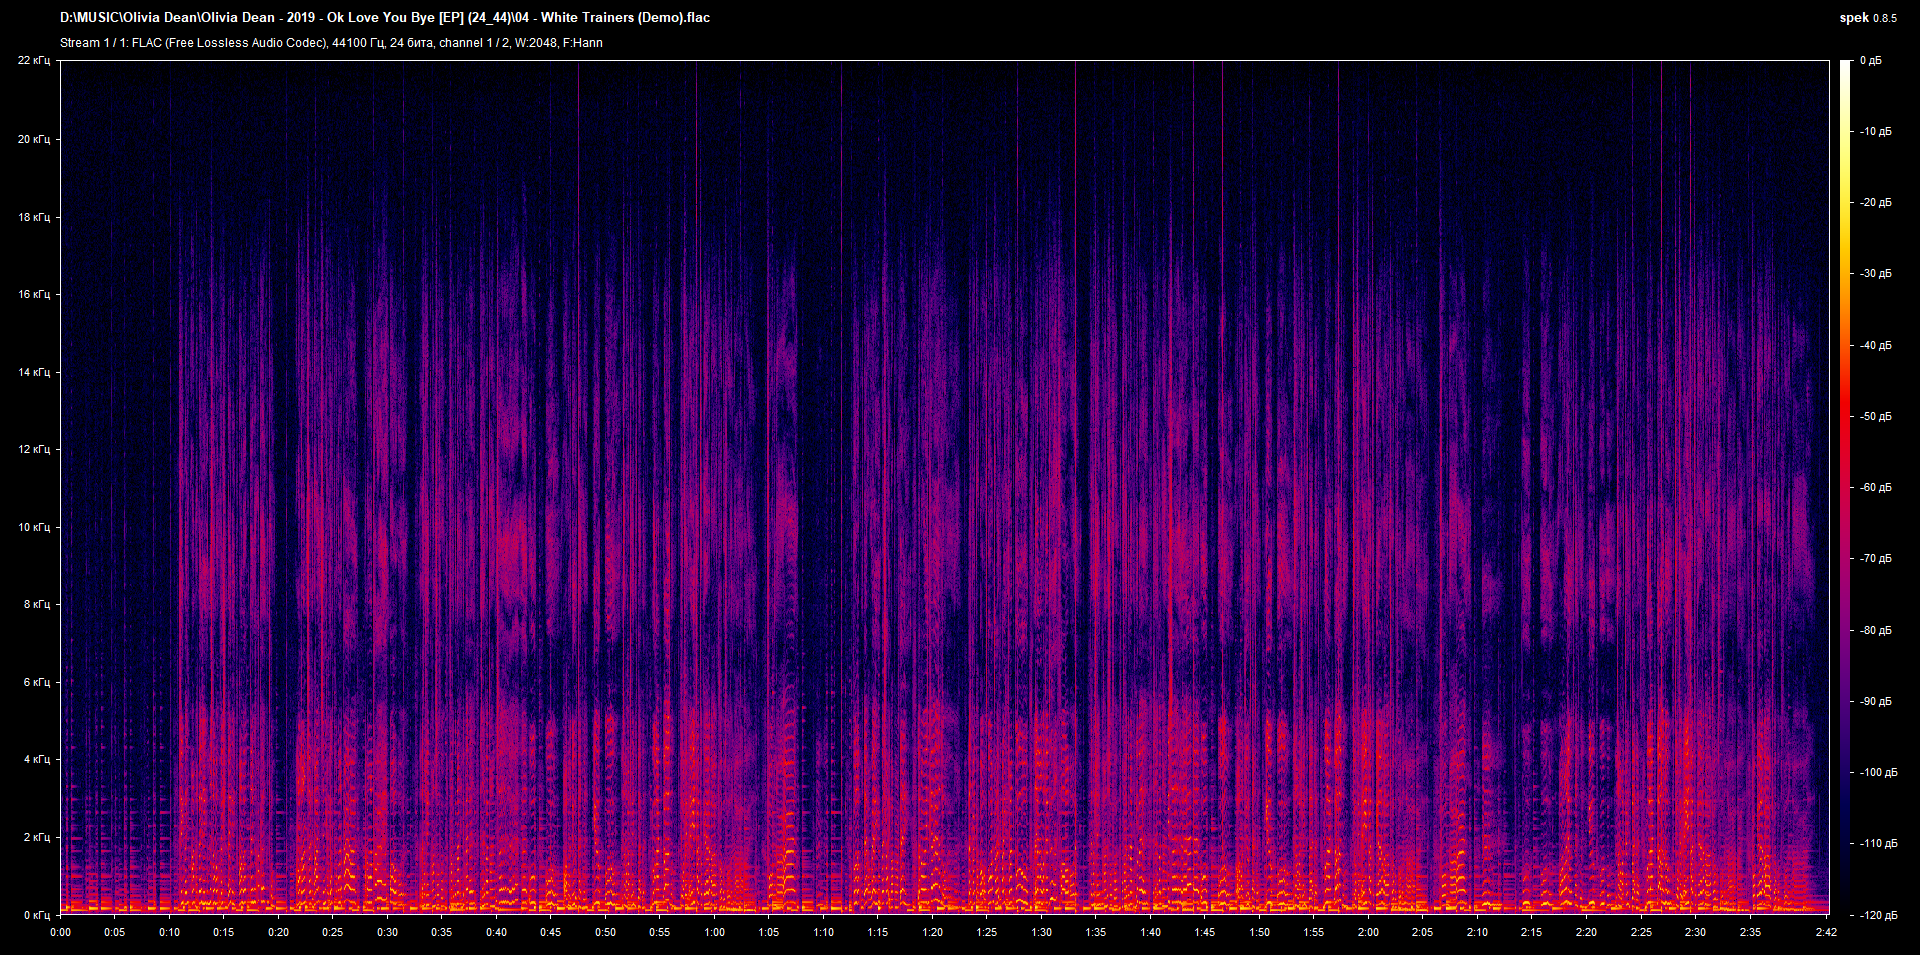Click the 4 кГц frequency axis label
The width and height of the screenshot is (1920, 955).
pyautogui.click(x=37, y=759)
